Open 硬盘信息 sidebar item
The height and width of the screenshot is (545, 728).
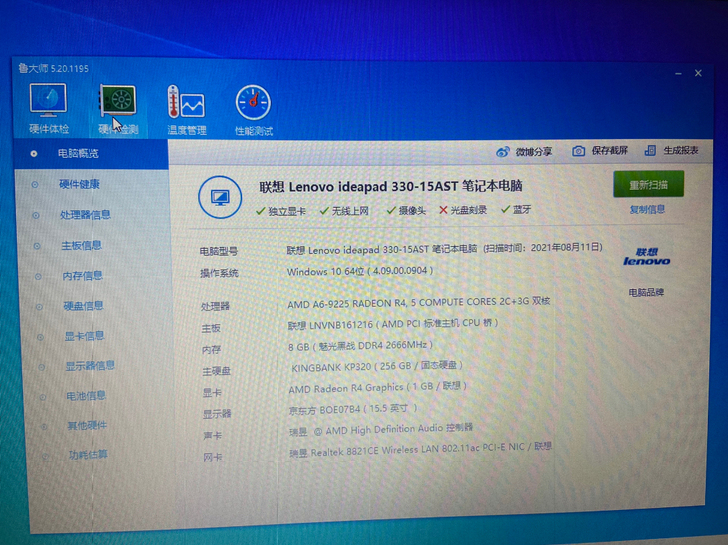pos(84,306)
